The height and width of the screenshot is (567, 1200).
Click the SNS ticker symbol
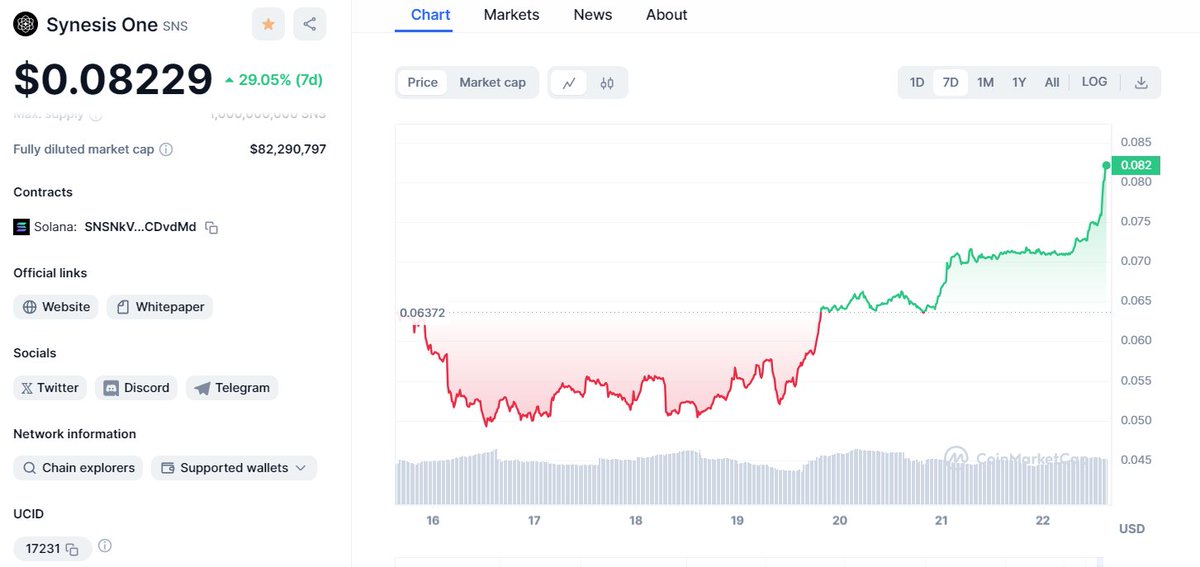(175, 26)
